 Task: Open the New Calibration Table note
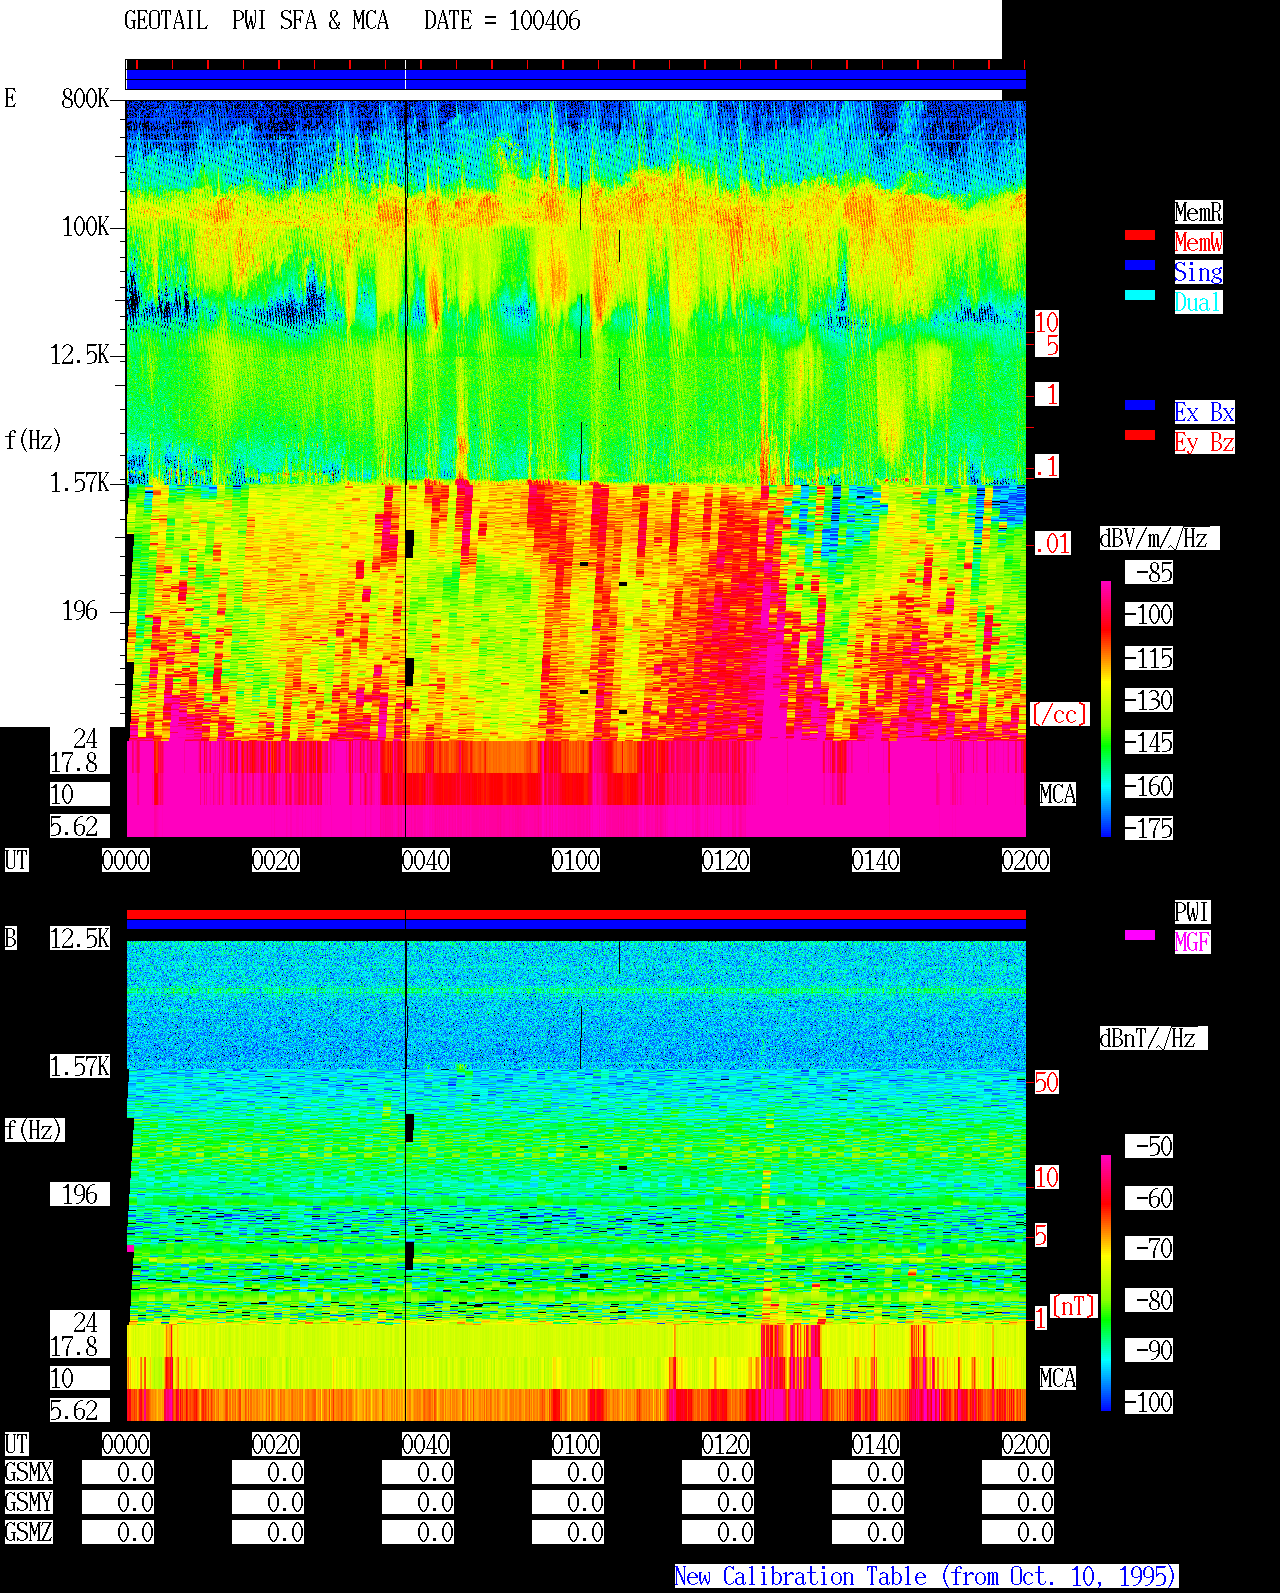(926, 1576)
